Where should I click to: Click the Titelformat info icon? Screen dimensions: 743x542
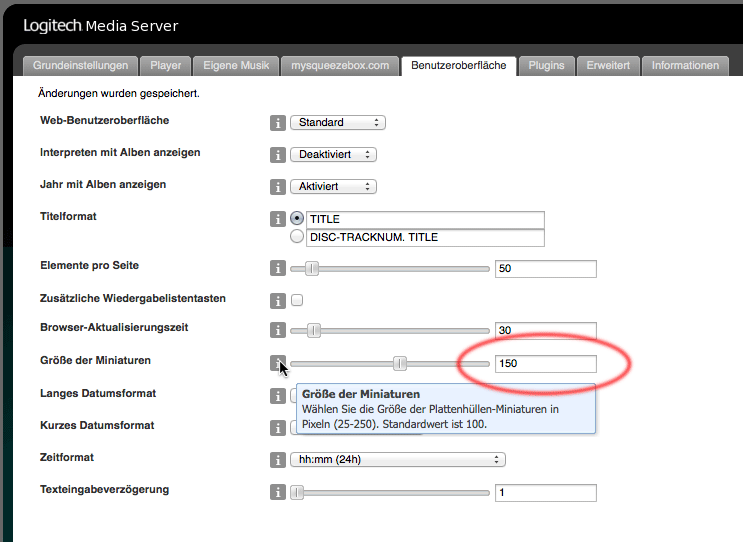click(278, 219)
